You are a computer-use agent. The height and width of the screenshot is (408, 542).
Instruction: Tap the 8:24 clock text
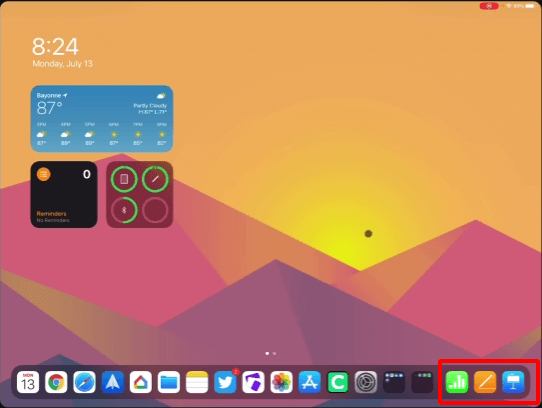(55, 47)
